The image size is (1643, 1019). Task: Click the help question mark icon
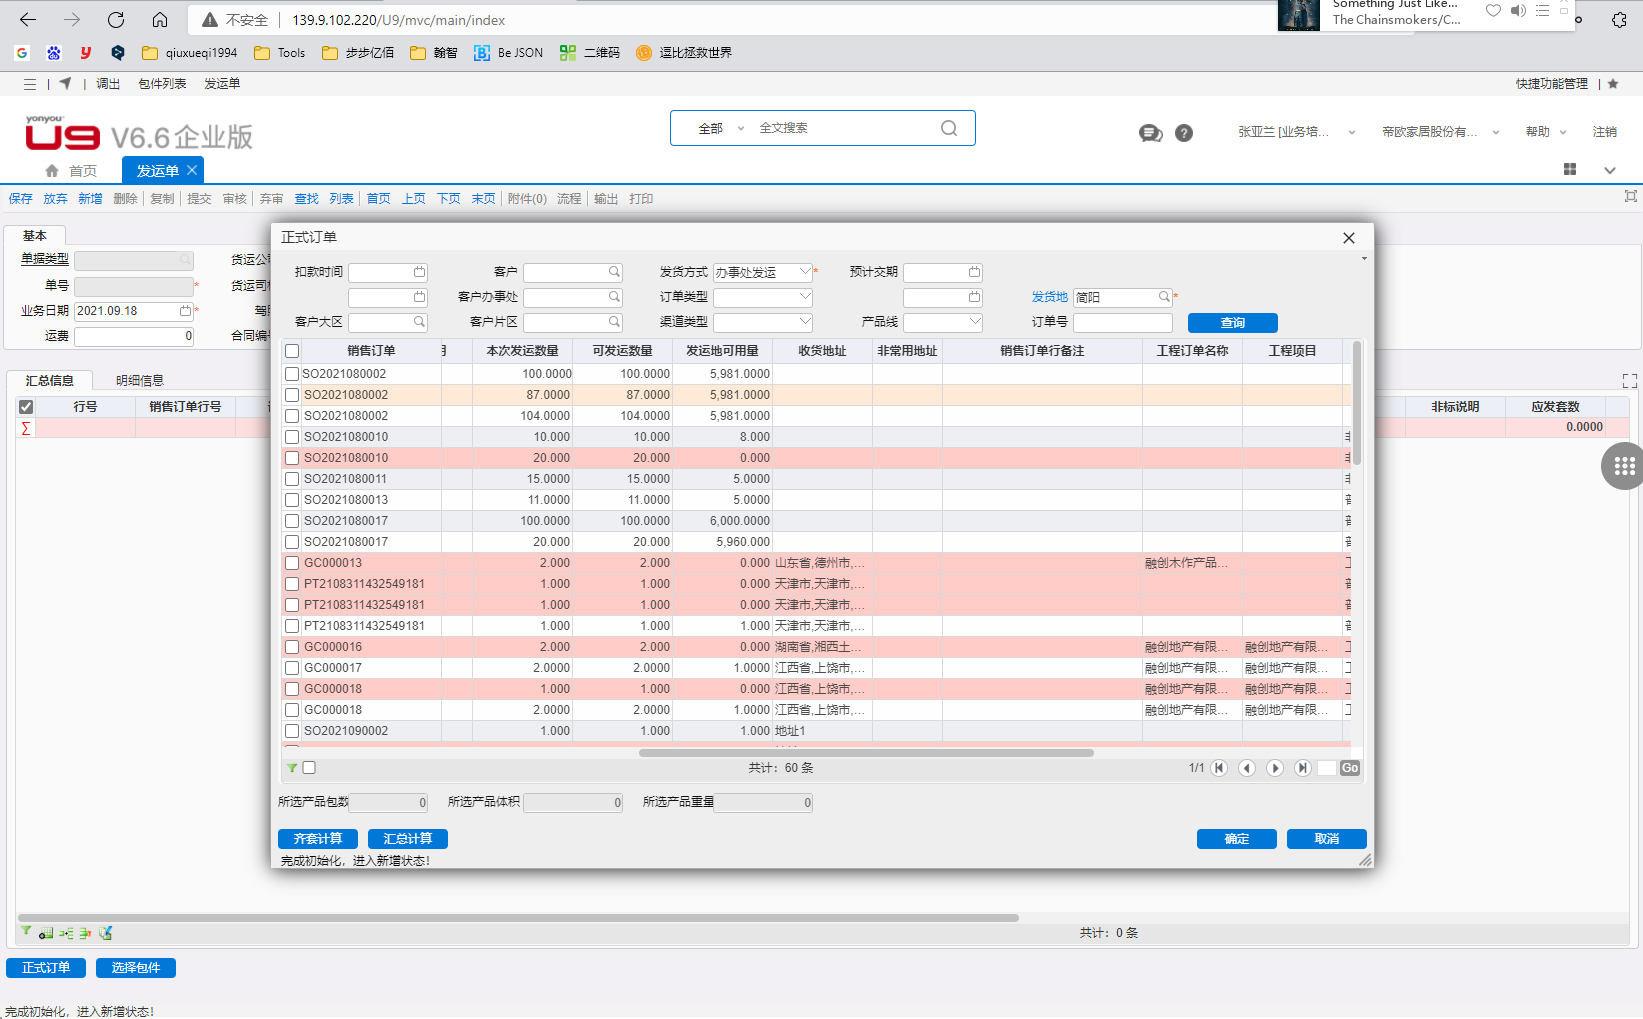(x=1184, y=133)
